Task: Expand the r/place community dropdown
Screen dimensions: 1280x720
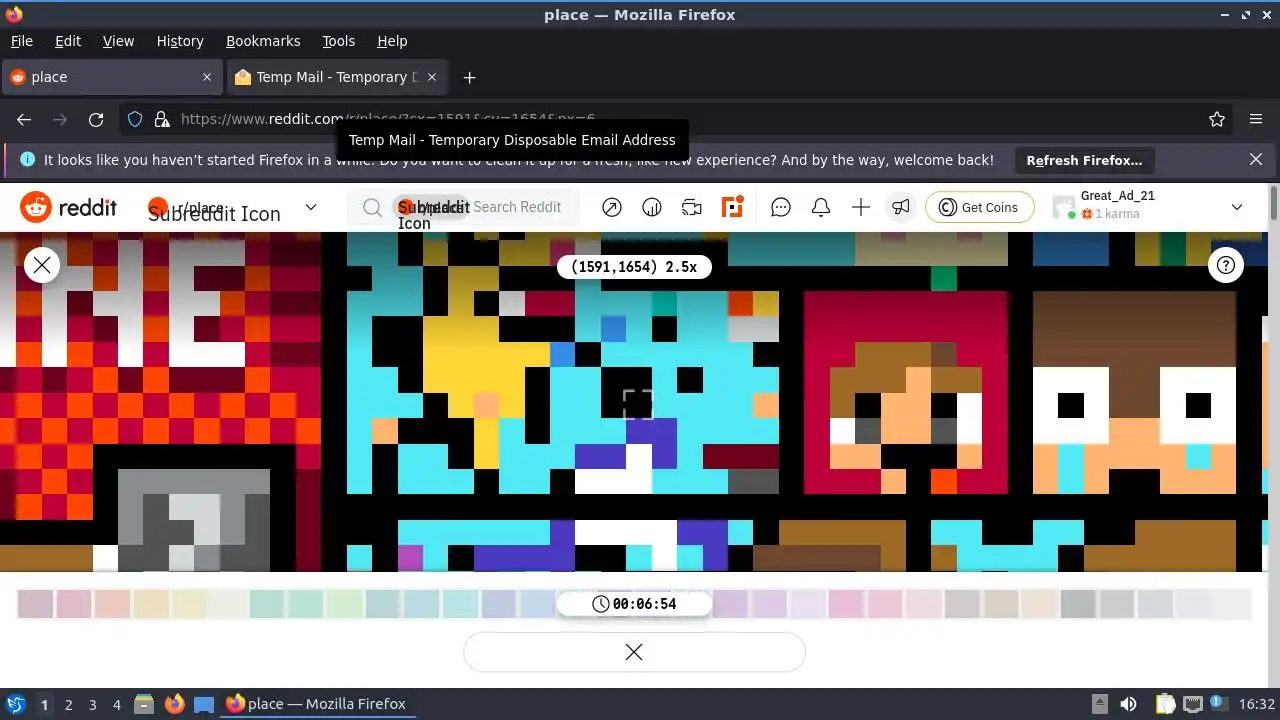Action: pyautogui.click(x=311, y=207)
